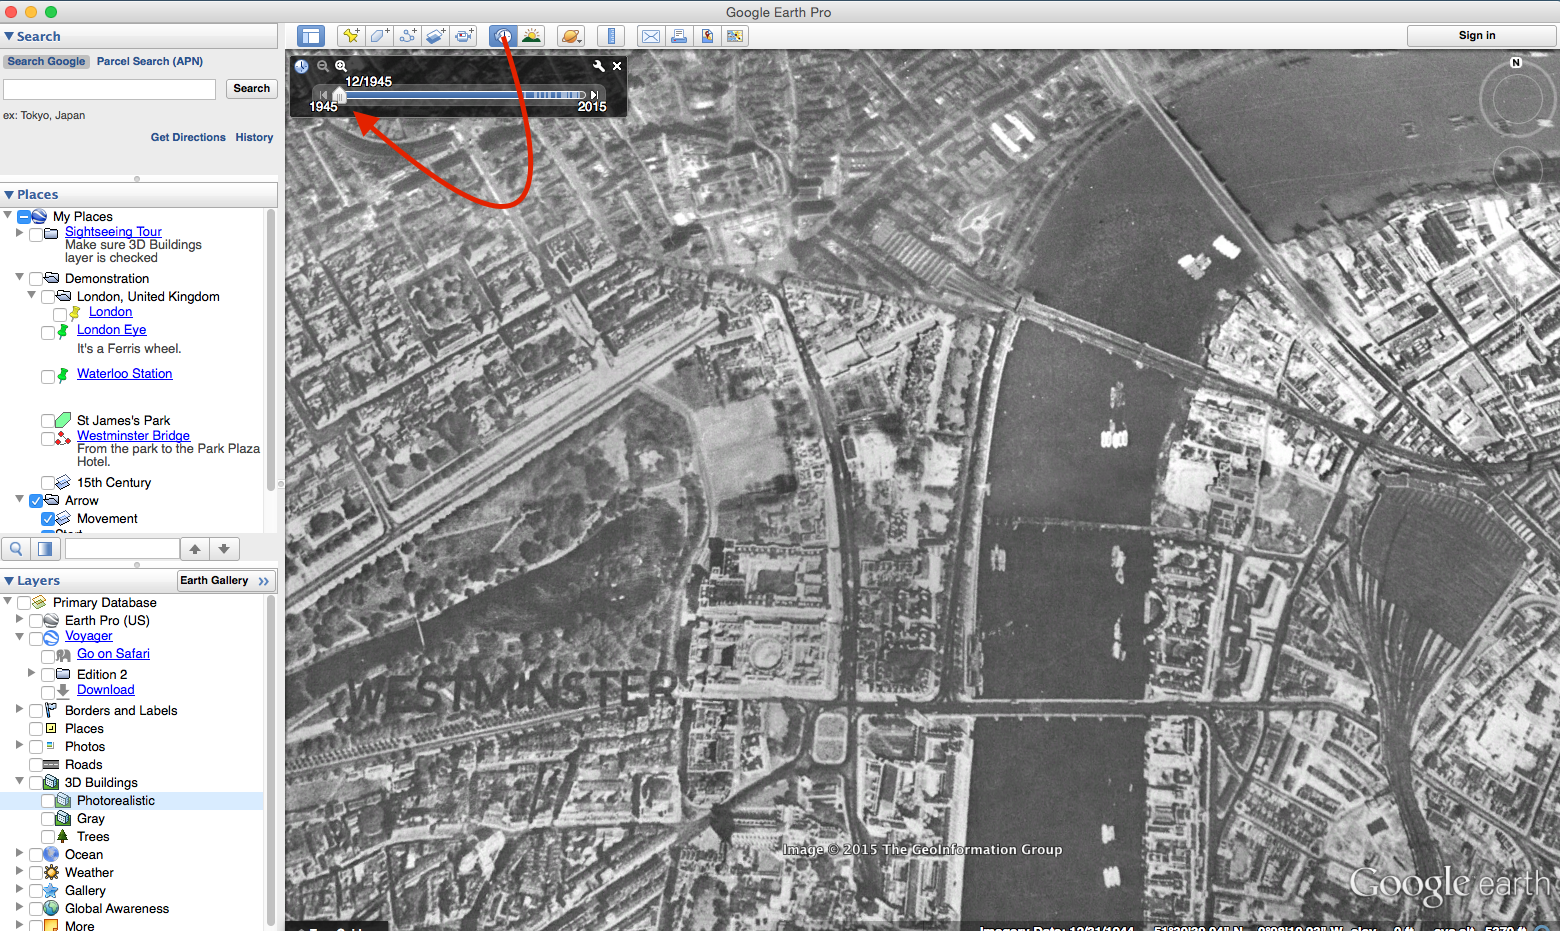The height and width of the screenshot is (931, 1560).
Task: Move selected place up
Action: click(195, 548)
